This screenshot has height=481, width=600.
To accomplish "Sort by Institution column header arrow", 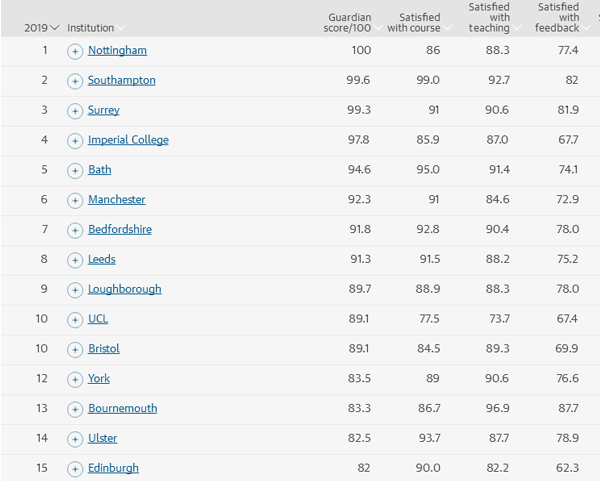I will point(121,28).
